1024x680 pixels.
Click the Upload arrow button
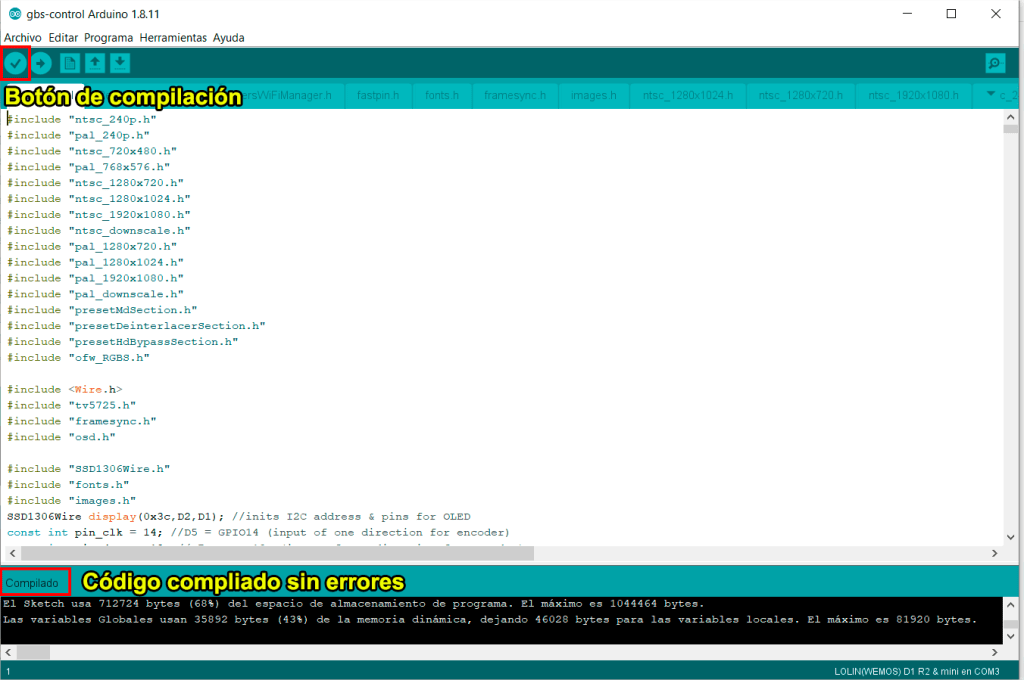(x=42, y=63)
